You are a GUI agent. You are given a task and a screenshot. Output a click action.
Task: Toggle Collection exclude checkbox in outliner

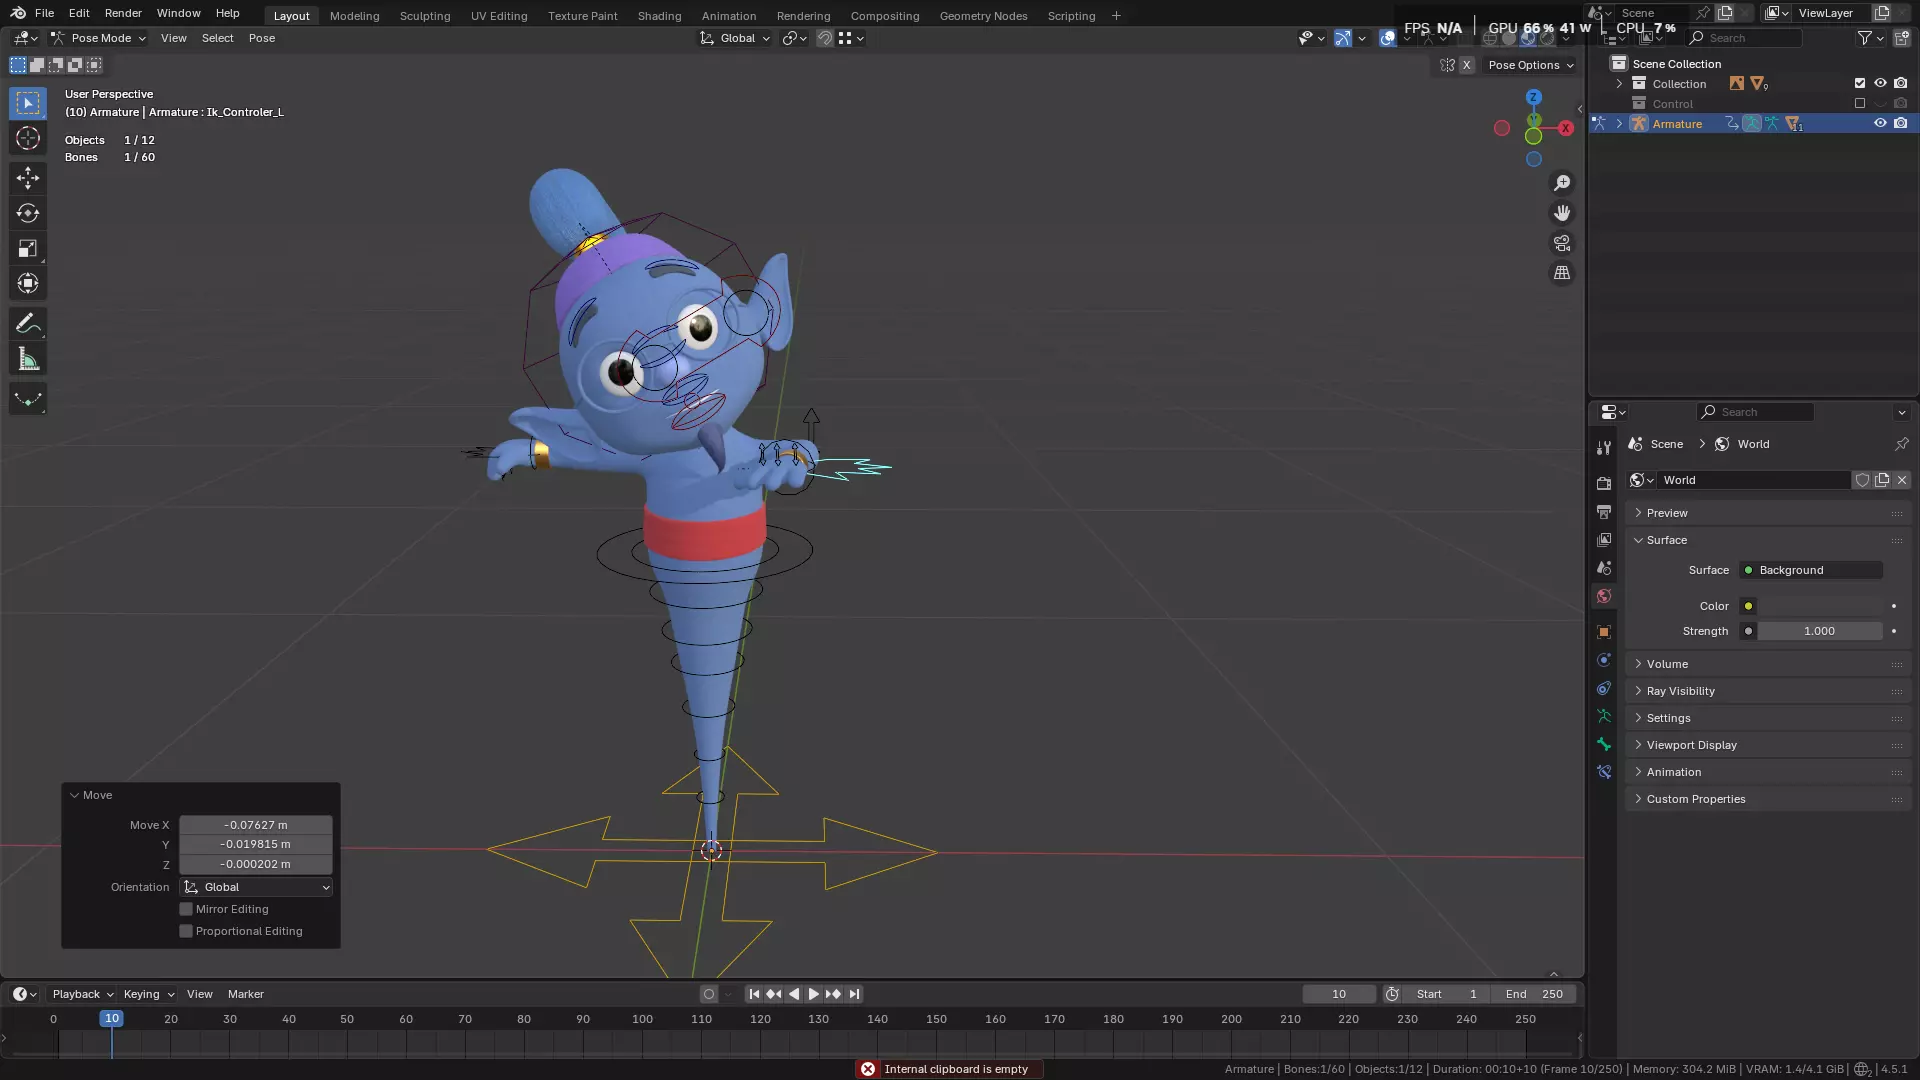pos(1860,84)
